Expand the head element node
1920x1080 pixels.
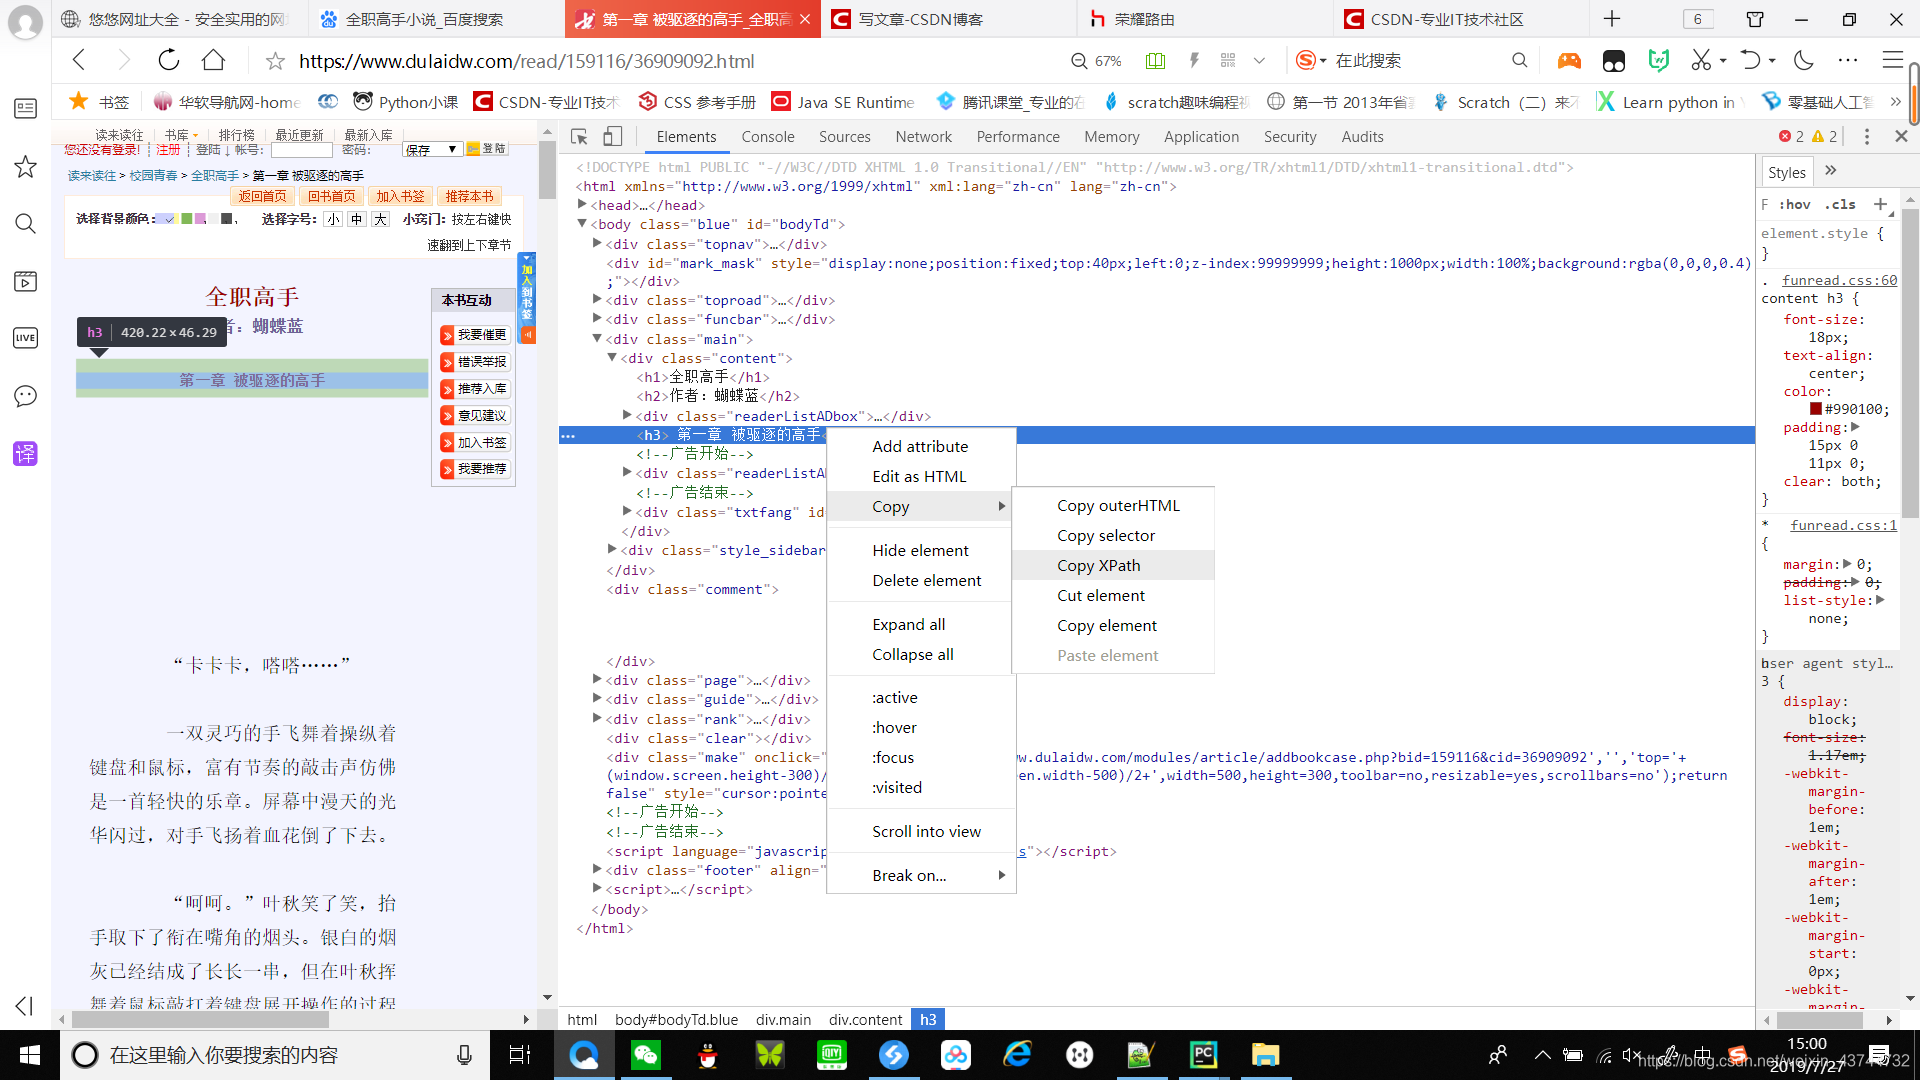pos(582,204)
